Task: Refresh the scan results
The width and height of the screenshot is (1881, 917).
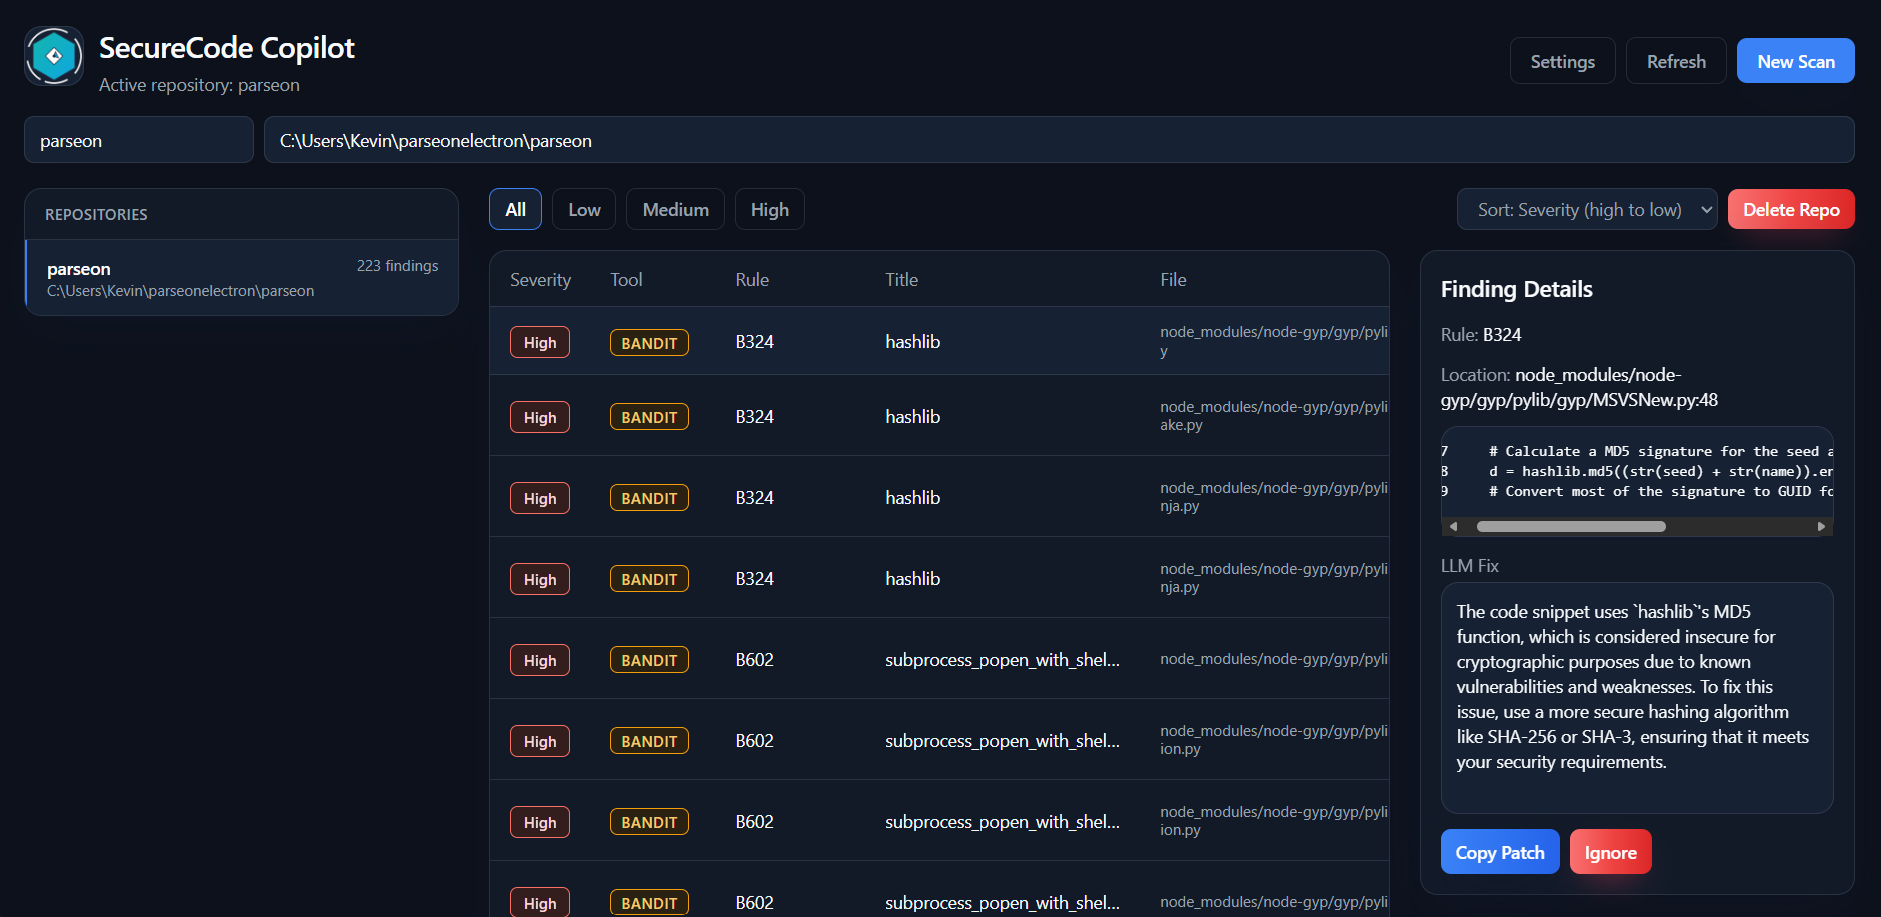Action: [1675, 60]
